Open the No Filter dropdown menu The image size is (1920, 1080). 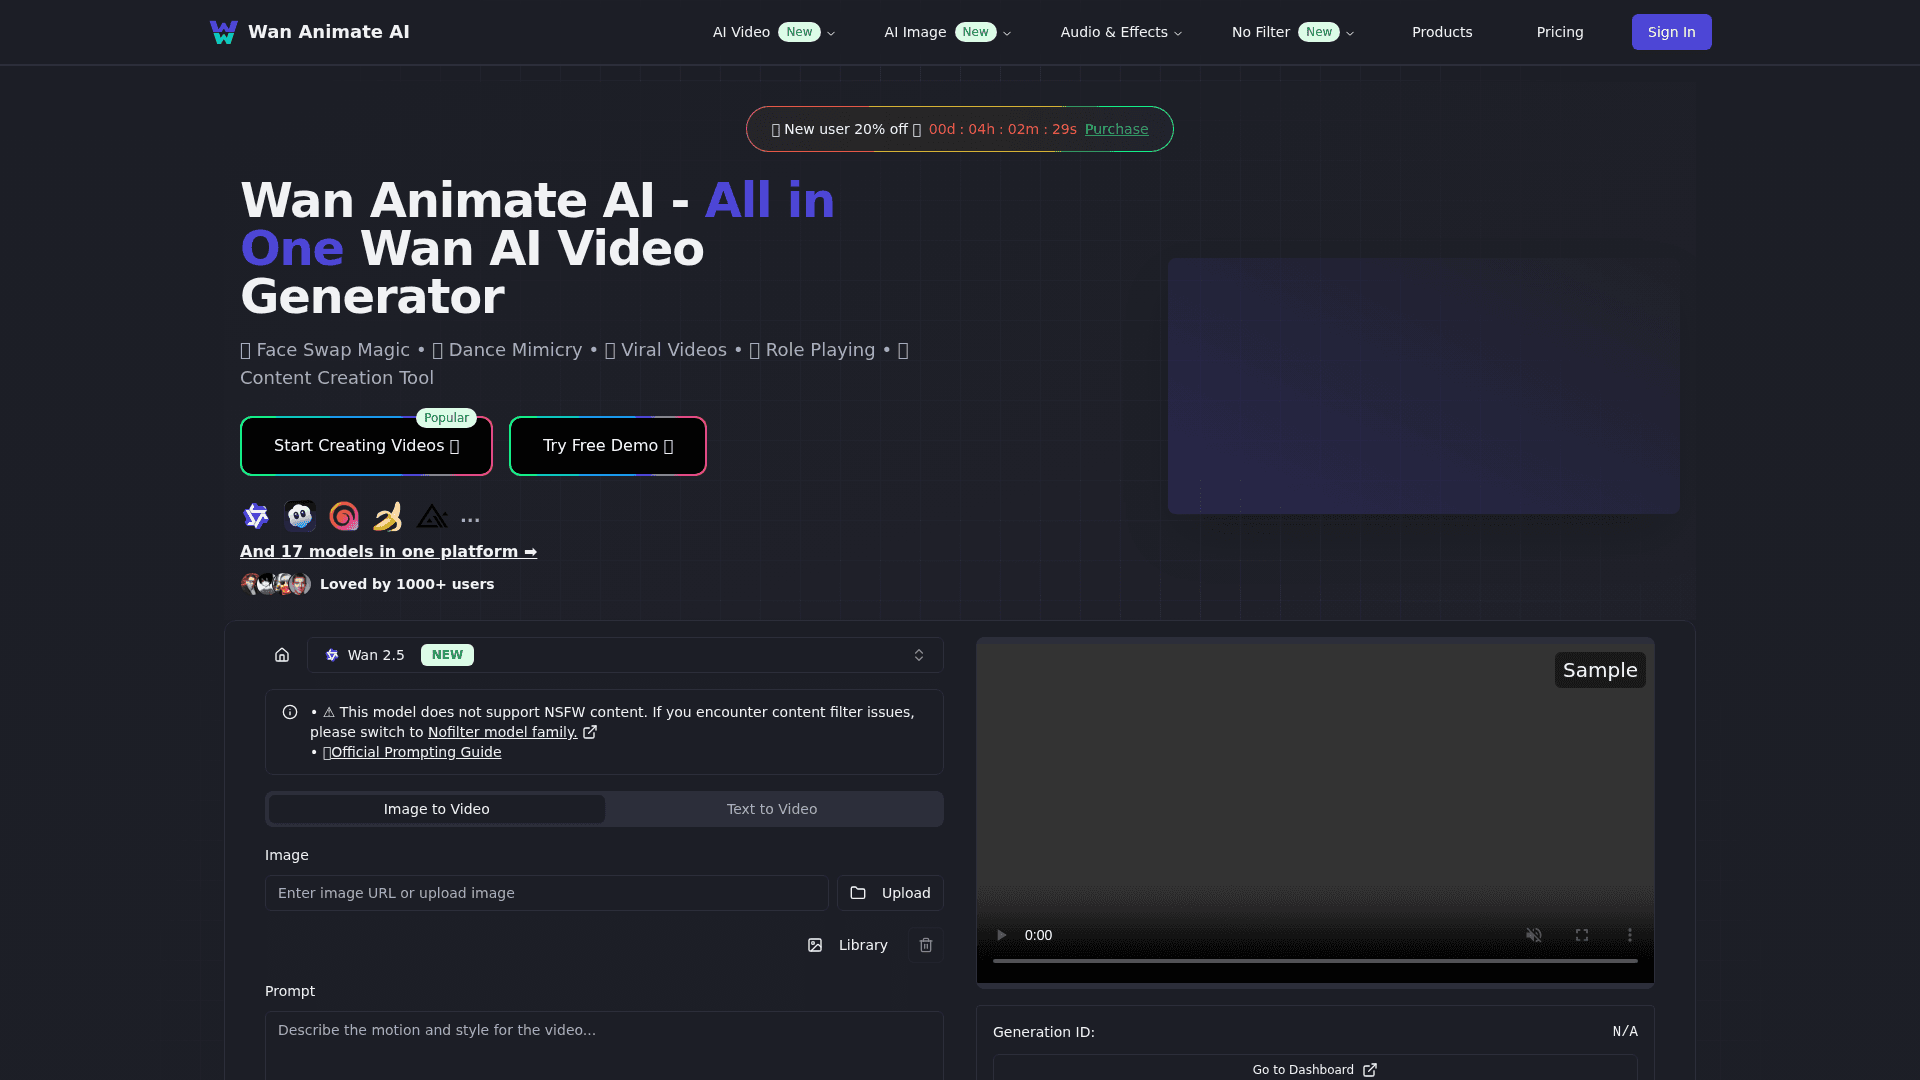(x=1292, y=32)
